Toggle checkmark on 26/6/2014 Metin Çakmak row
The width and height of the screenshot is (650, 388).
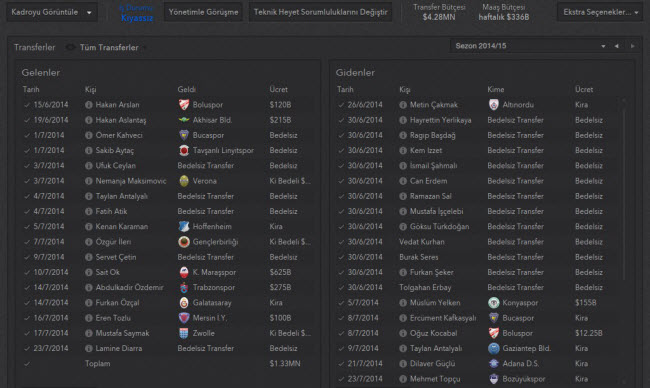click(341, 105)
